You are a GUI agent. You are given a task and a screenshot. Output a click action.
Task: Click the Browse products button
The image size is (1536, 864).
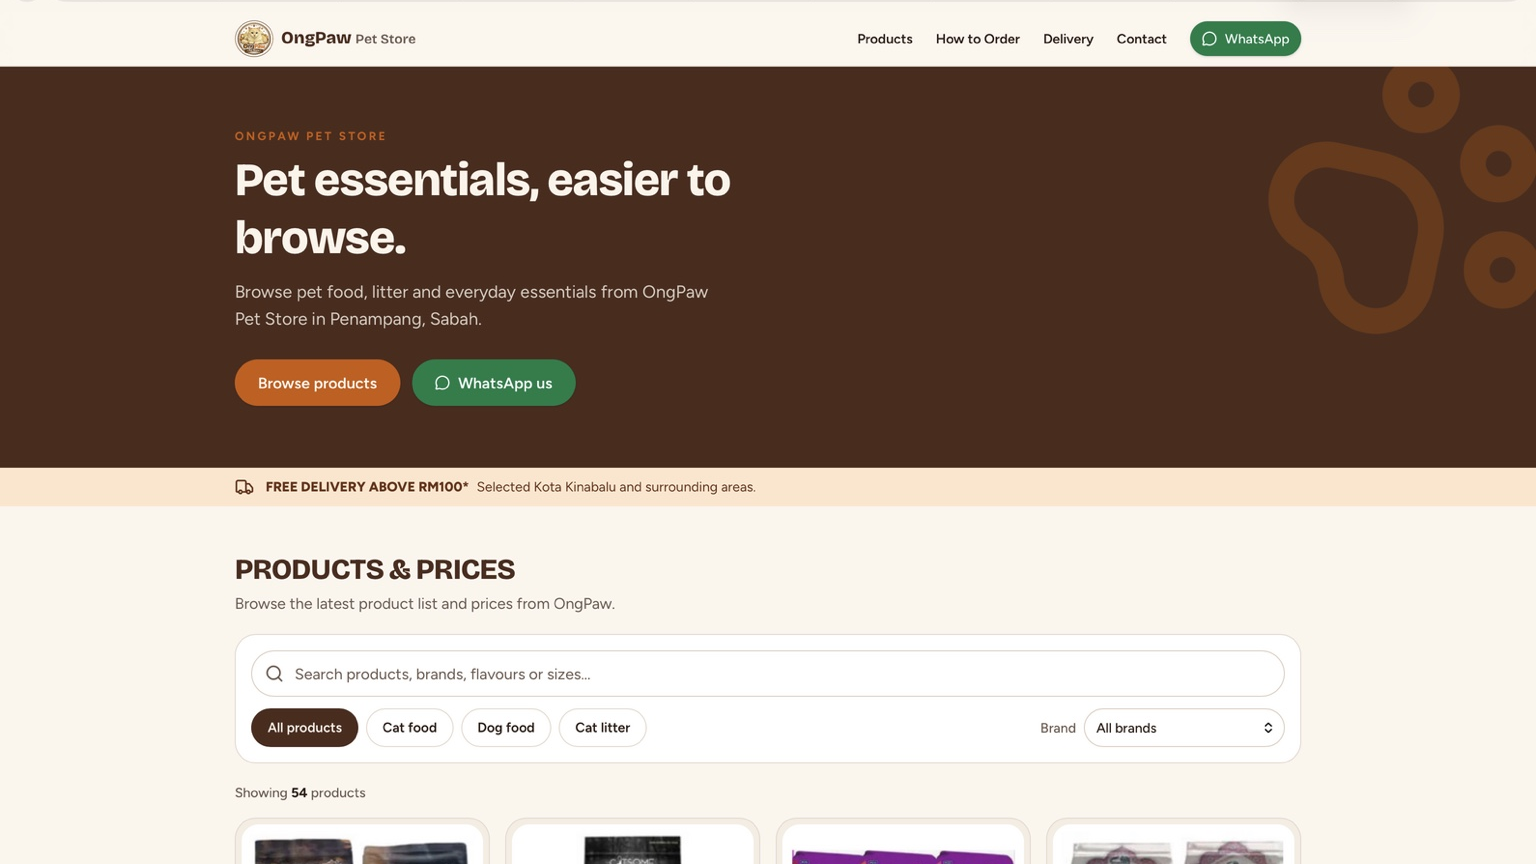click(317, 383)
